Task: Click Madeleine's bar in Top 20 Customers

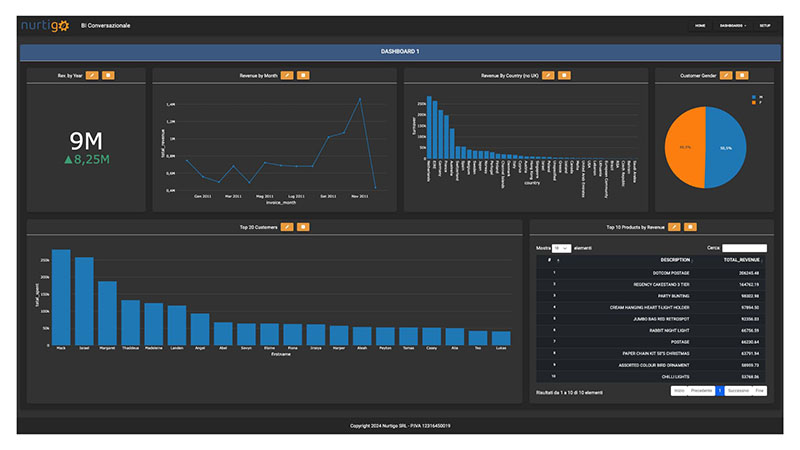Action: [x=154, y=324]
